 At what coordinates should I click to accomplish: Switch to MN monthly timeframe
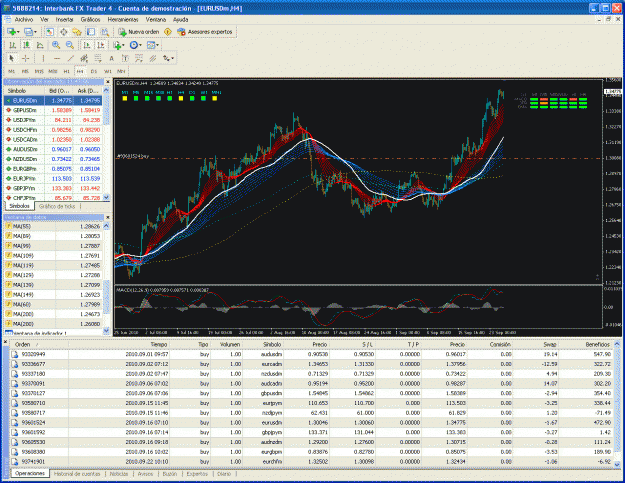click(121, 71)
